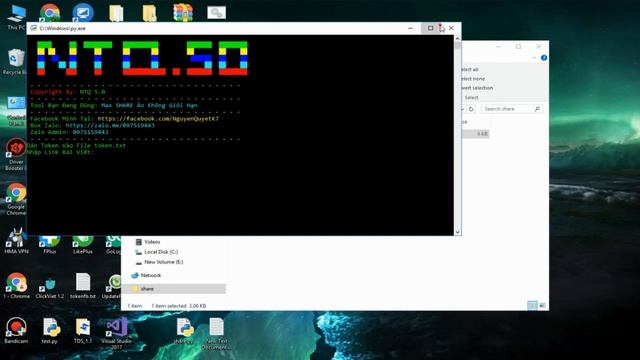Select the Driver Booster shortcut icon
This screenshot has height=360, width=640.
[16, 153]
